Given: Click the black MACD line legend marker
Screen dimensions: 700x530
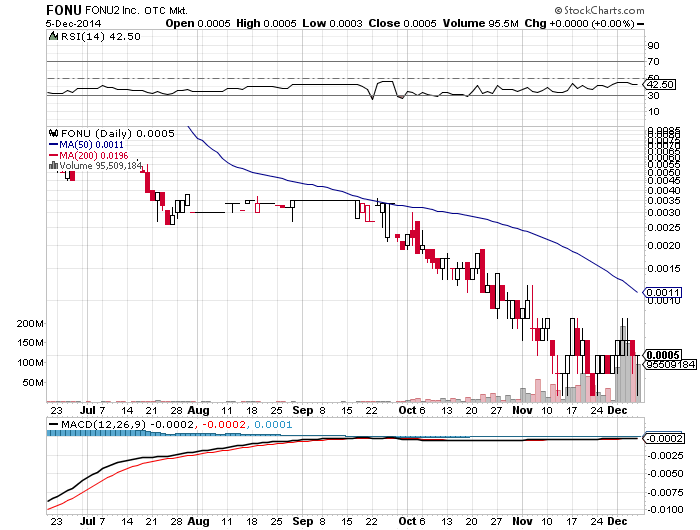Looking at the screenshot, I should point(53,424).
